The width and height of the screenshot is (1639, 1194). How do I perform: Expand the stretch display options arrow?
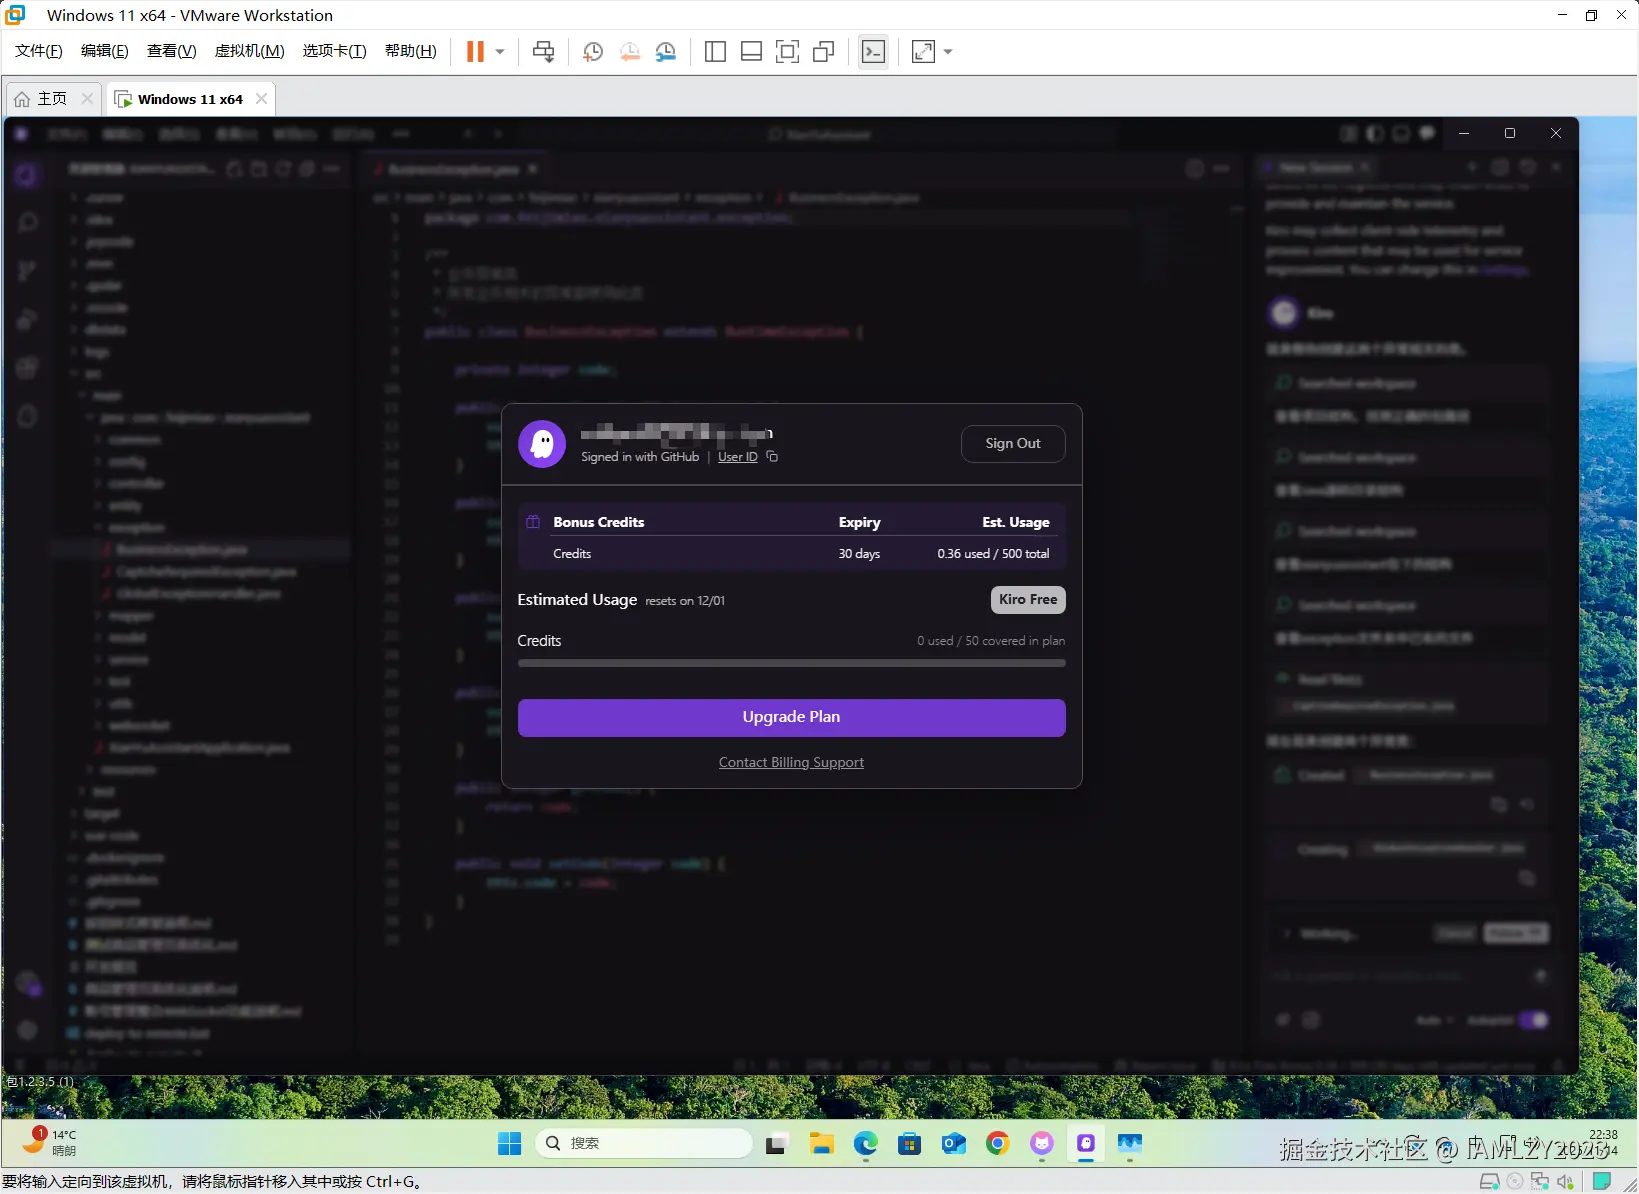tap(948, 52)
